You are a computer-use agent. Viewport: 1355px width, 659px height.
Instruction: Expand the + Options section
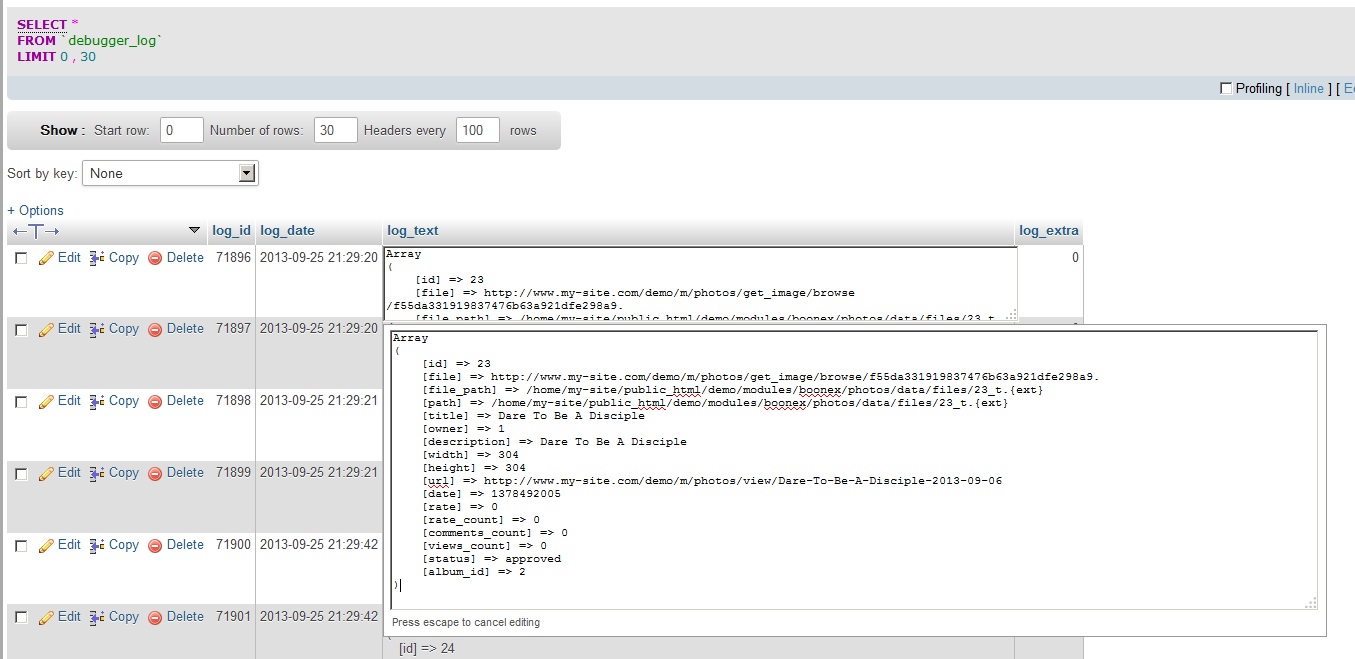point(35,210)
